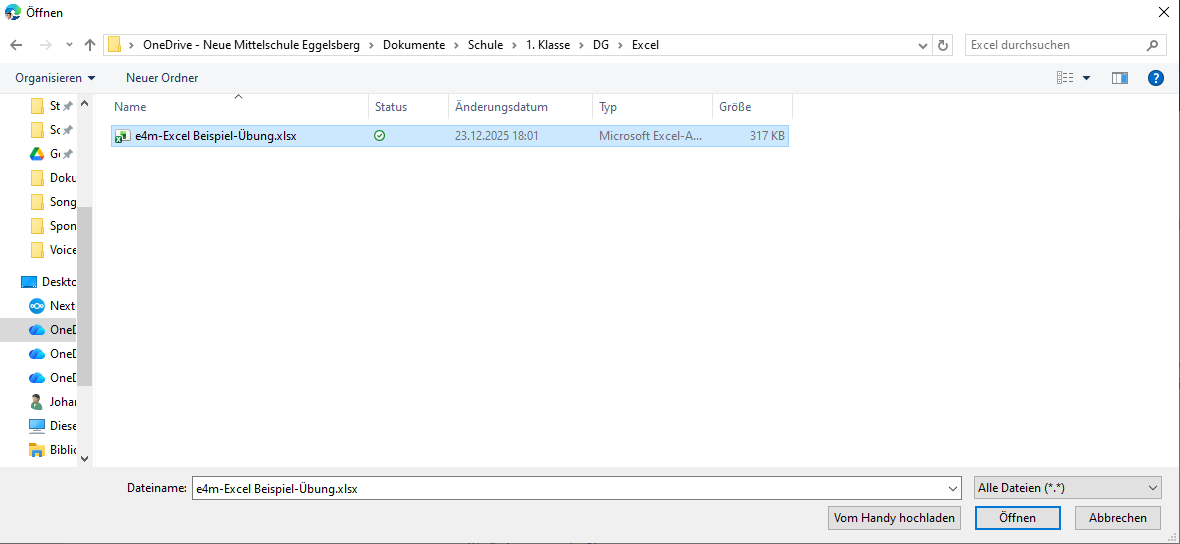Sort files by Größe column header

[735, 107]
